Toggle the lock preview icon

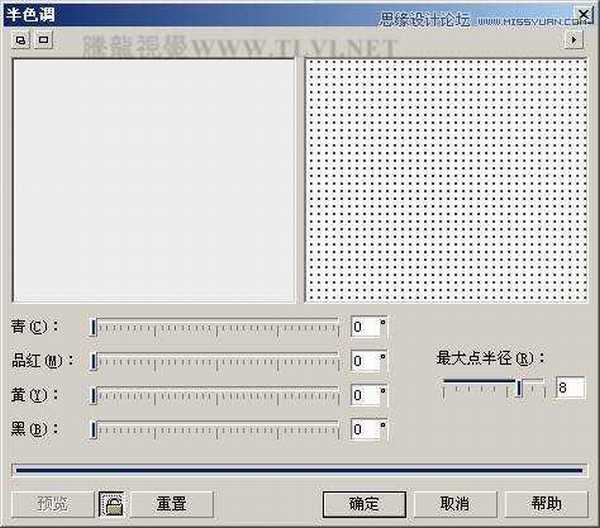coord(111,503)
